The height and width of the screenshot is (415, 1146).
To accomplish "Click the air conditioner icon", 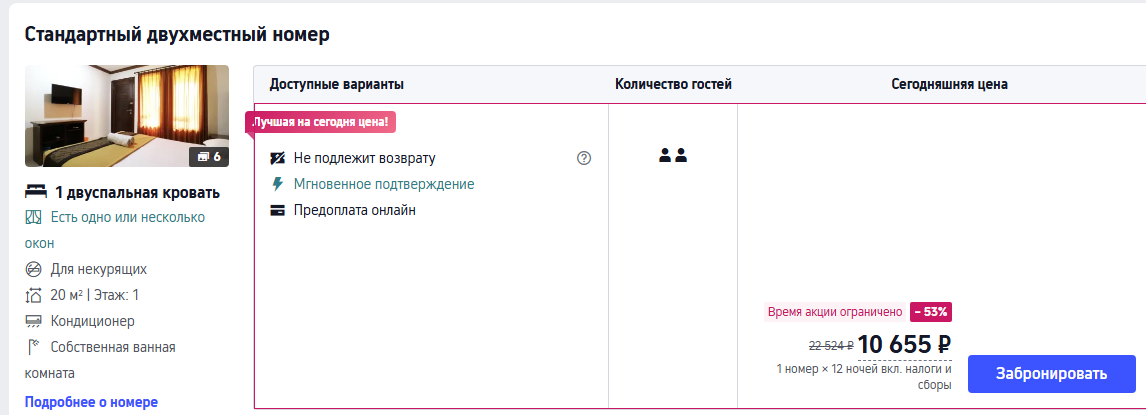I will (x=34, y=321).
